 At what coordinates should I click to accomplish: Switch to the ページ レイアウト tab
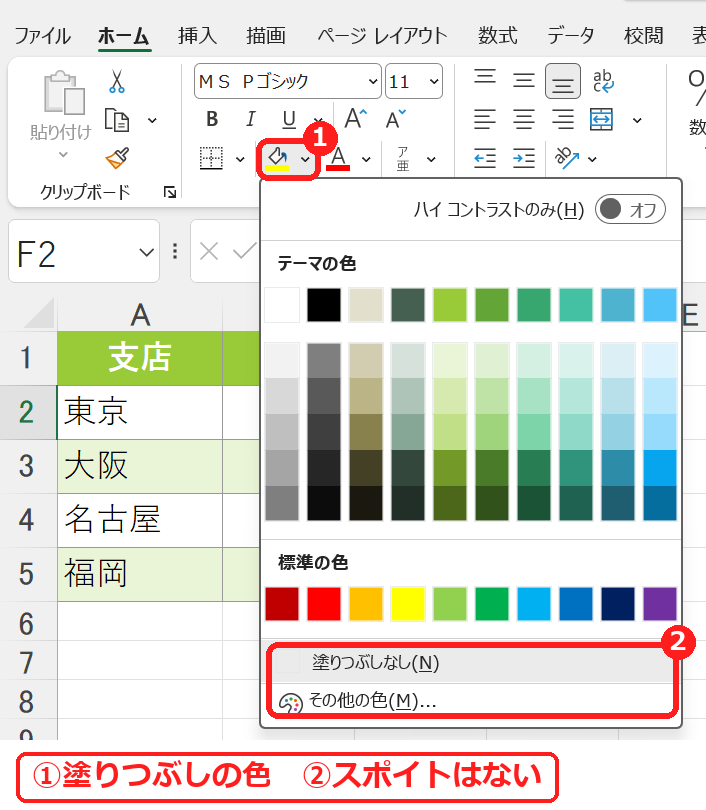382,36
